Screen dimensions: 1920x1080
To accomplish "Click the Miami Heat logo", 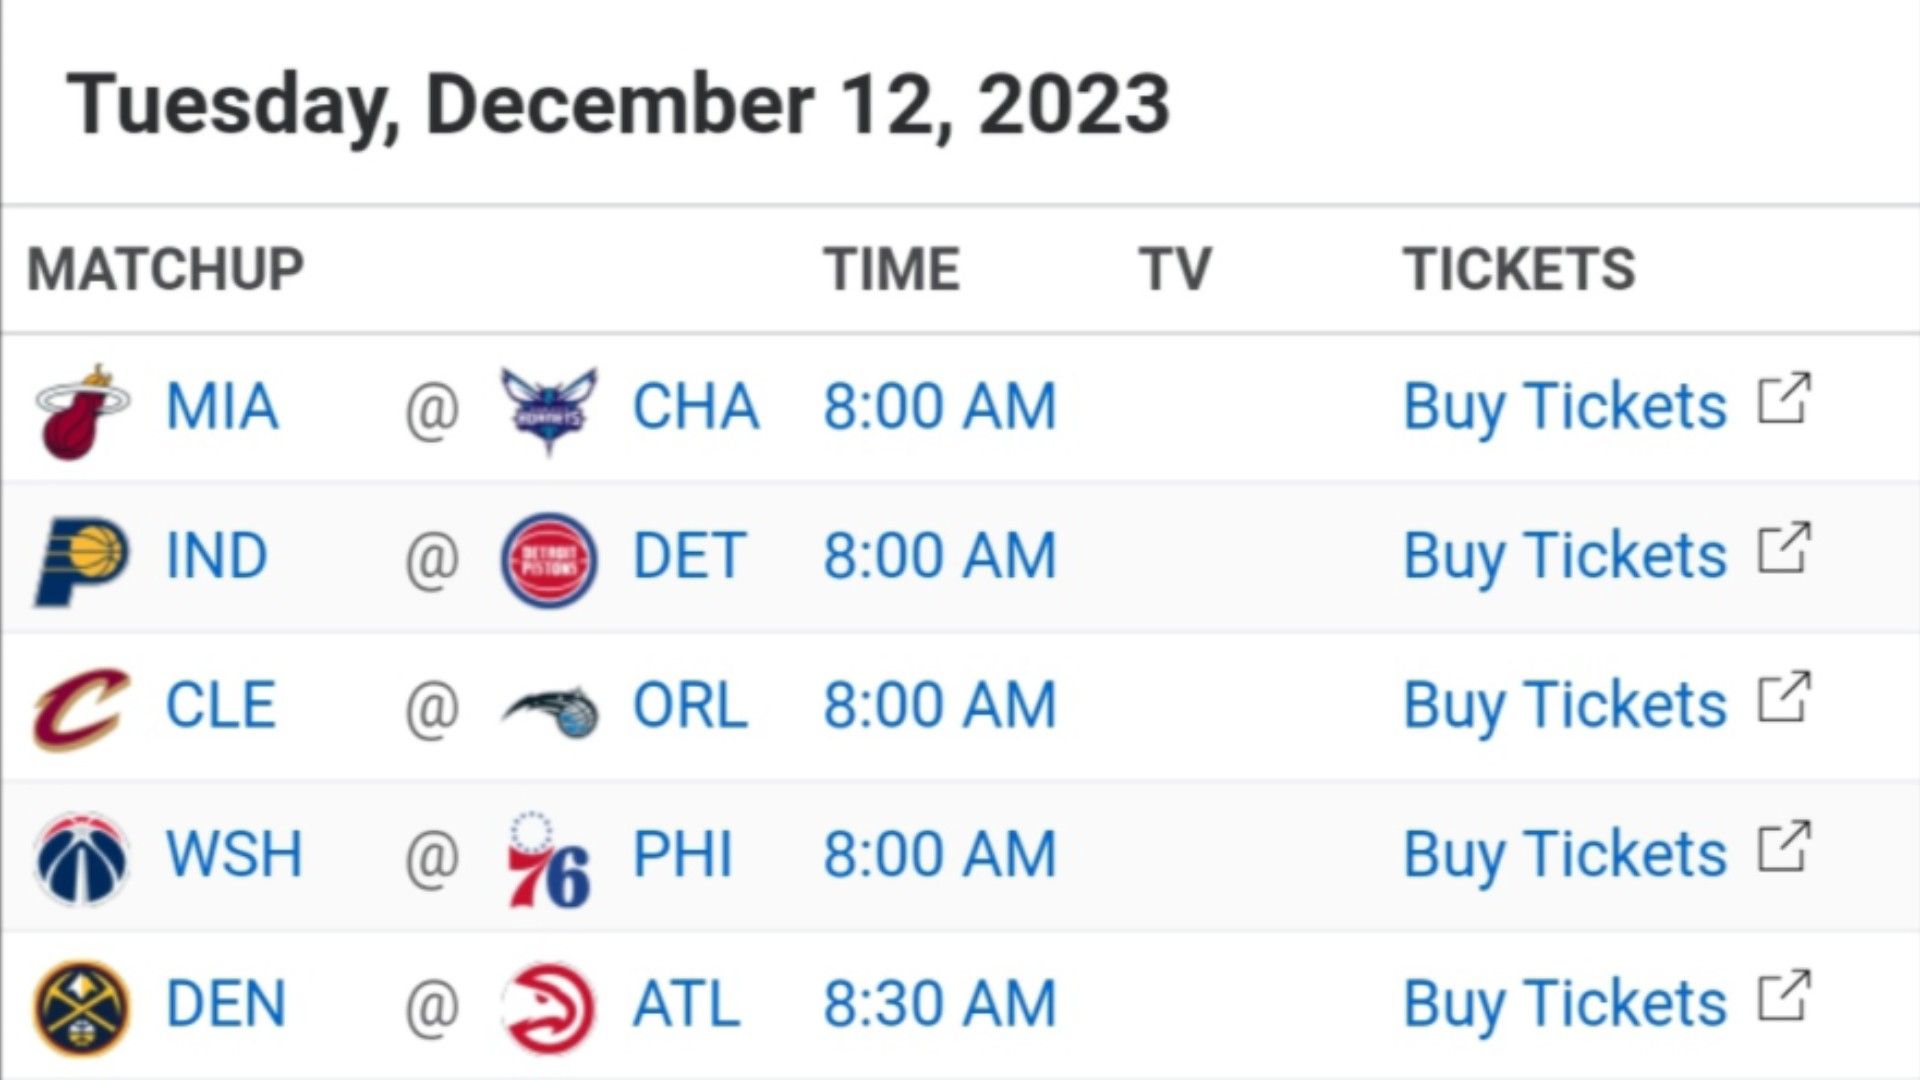I will pos(82,410).
